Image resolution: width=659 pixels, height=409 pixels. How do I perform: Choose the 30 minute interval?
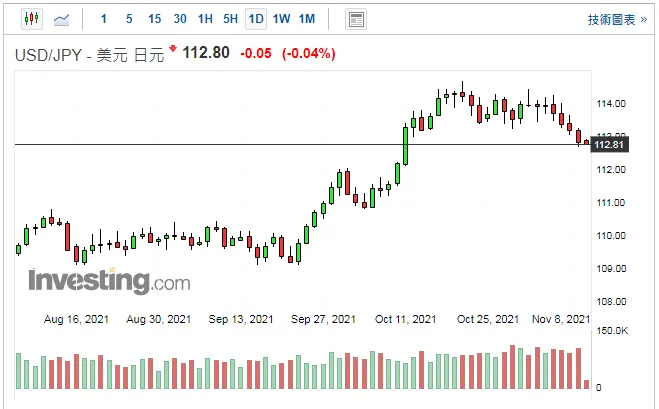click(x=180, y=19)
